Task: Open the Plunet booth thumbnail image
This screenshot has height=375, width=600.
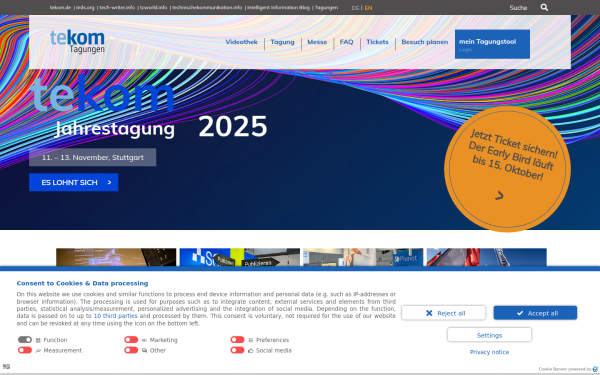Action: (x=363, y=257)
